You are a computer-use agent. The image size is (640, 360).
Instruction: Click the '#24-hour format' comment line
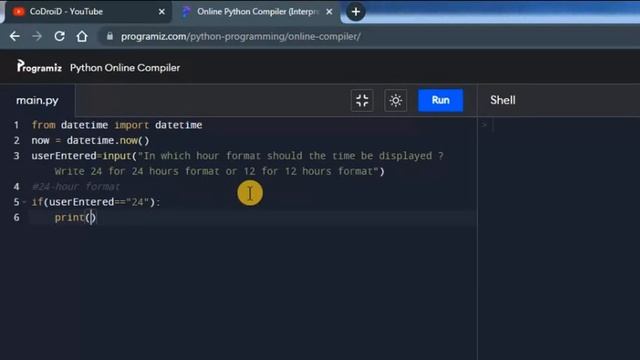click(76, 187)
